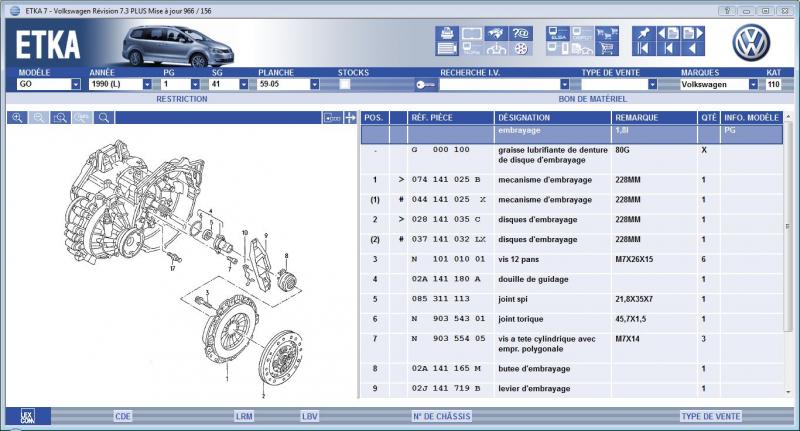Select the 'levier d'embrayage' row
The width and height of the screenshot is (800, 431).
(571, 388)
